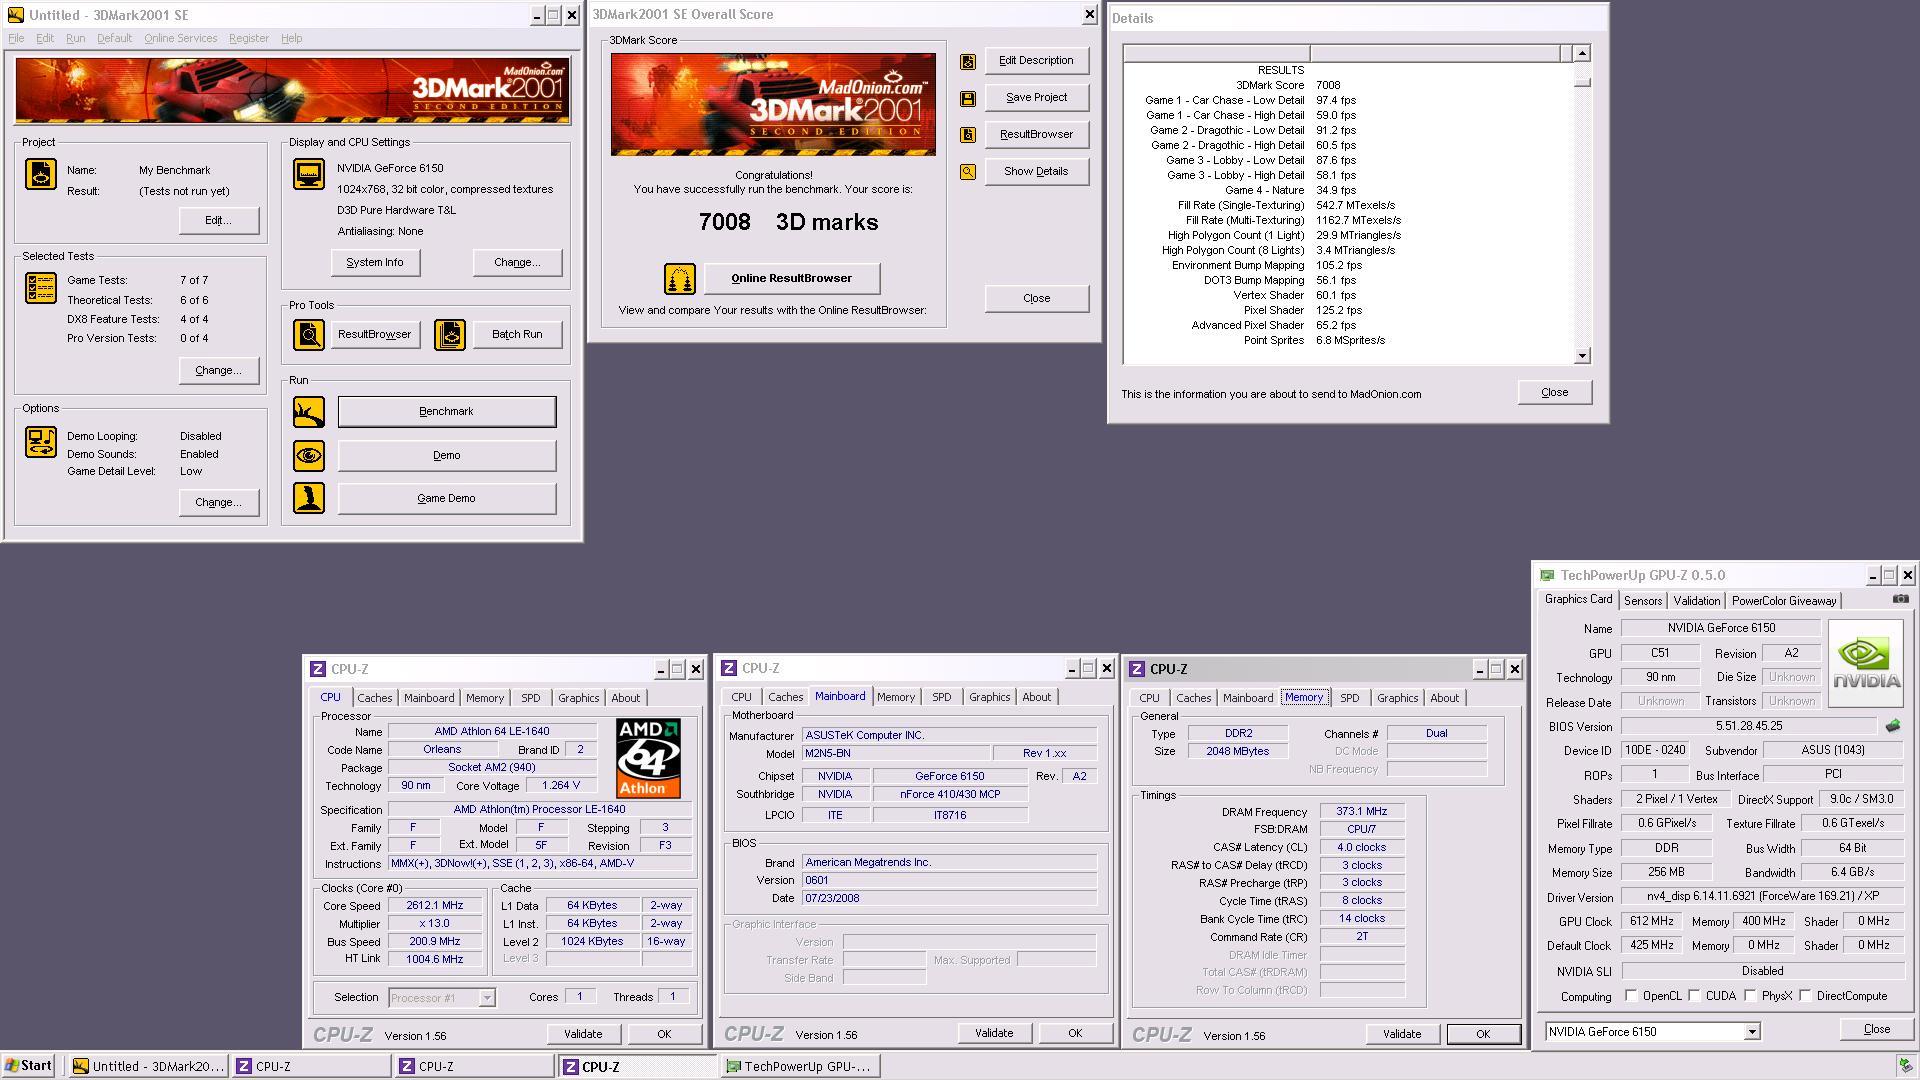Screen dimensions: 1920x1080
Task: Click the Project icon in 3DMark
Action: pos(41,174)
